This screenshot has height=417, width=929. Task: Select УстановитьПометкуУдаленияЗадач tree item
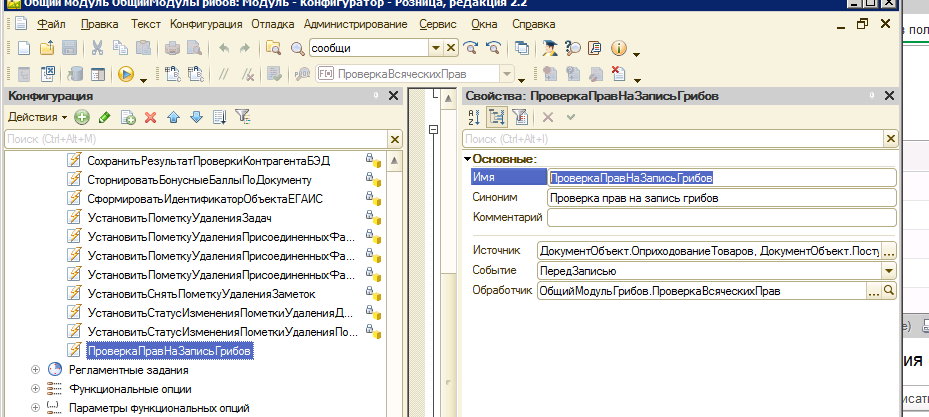point(180,218)
